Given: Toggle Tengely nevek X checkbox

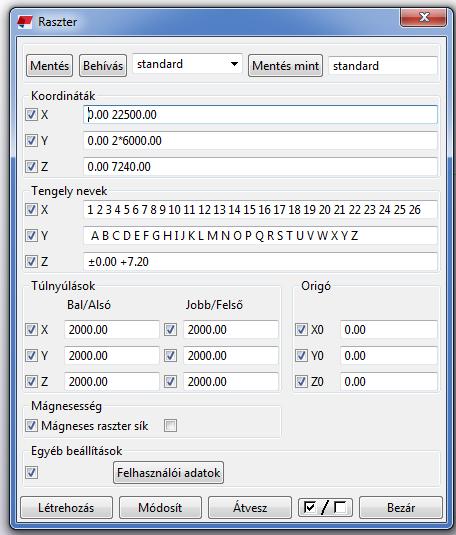Looking at the screenshot, I should pos(31,209).
